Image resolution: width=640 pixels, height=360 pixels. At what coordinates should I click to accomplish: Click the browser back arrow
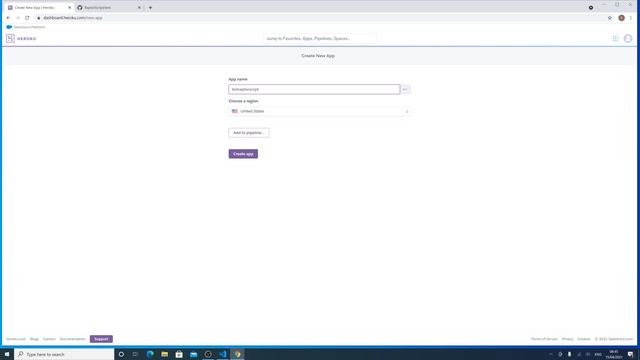(x=8, y=18)
